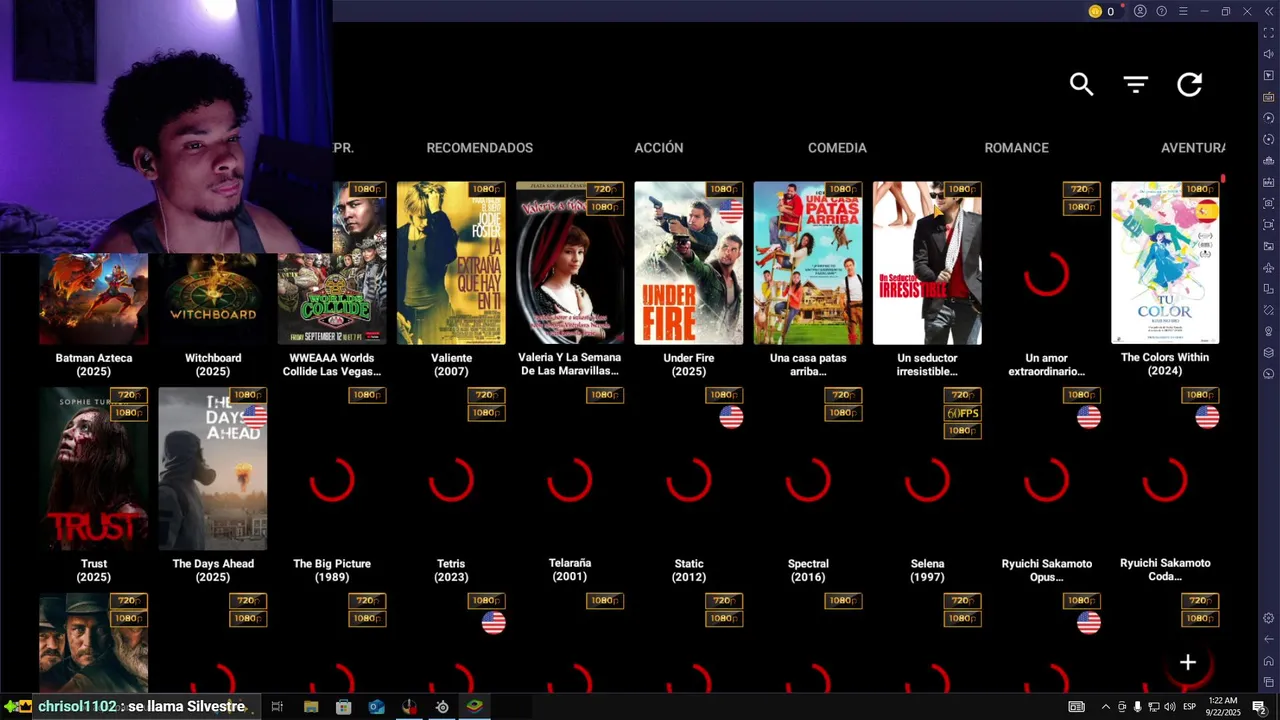Click the BlueStacks volume sidebar icon

click(x=1269, y=54)
